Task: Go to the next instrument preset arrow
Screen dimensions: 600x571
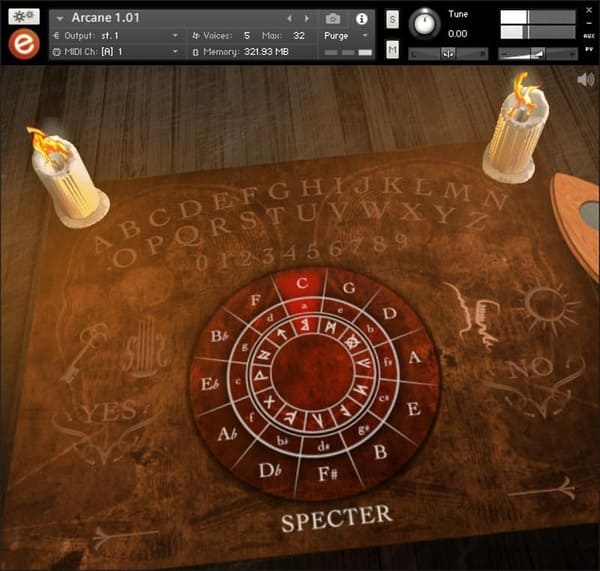Action: click(307, 18)
